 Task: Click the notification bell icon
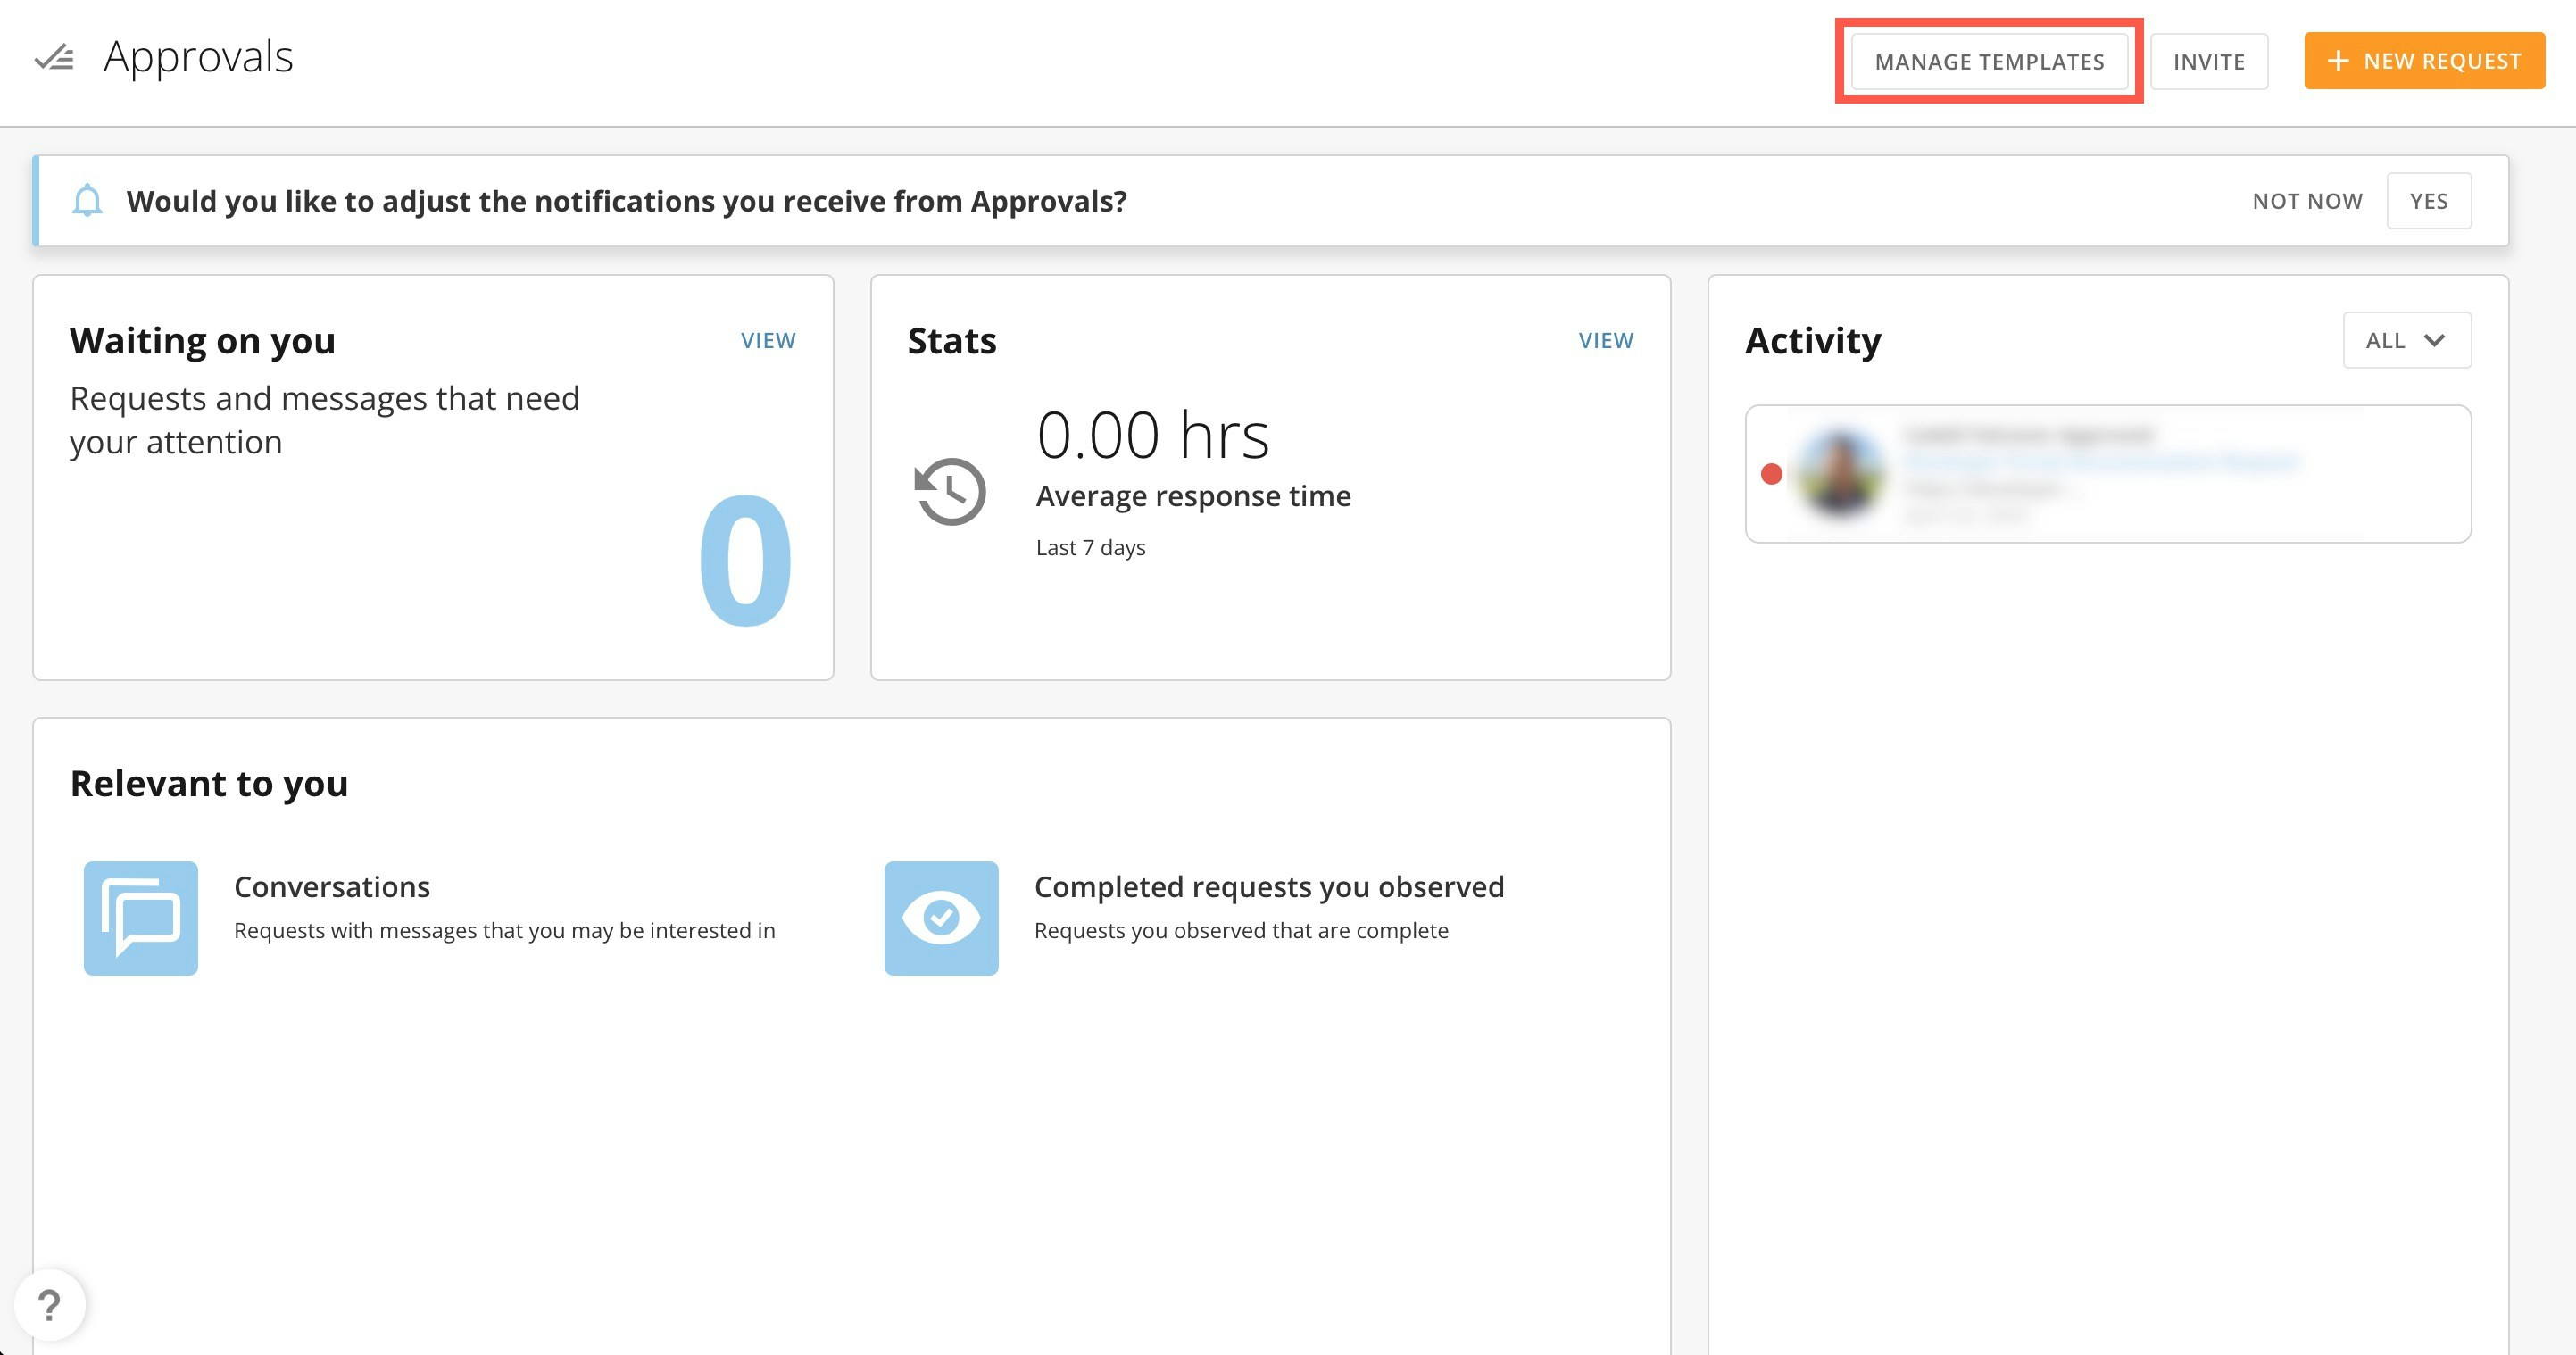click(87, 201)
